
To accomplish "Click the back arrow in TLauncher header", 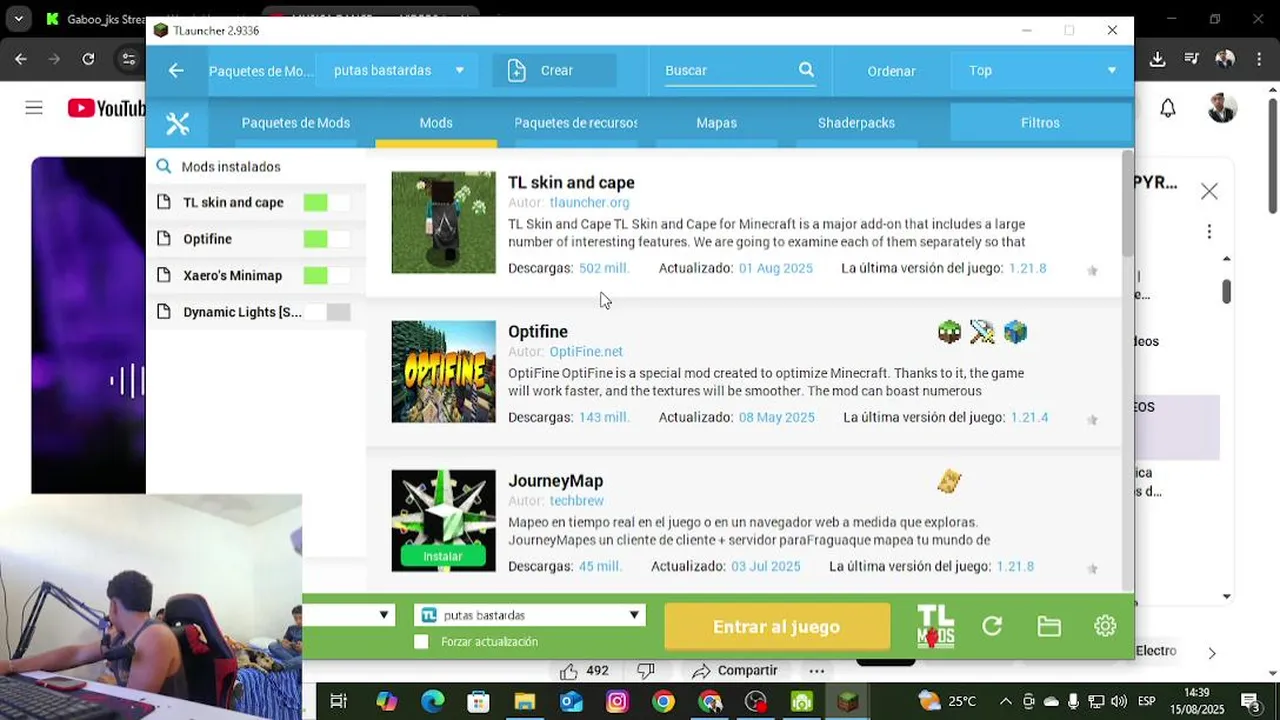I will click(x=176, y=70).
